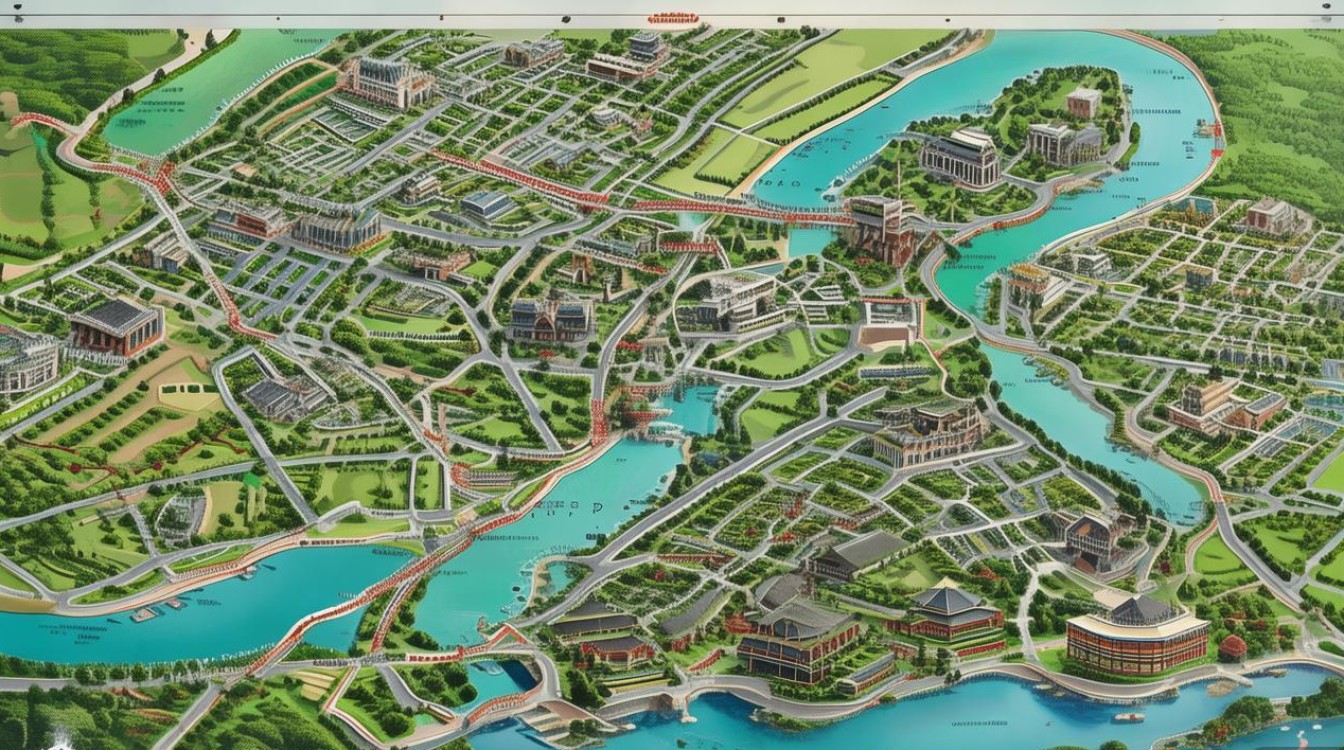This screenshot has height=750, width=1344.
Task: Select the glass-roofed building at top left
Action: coord(389,81)
